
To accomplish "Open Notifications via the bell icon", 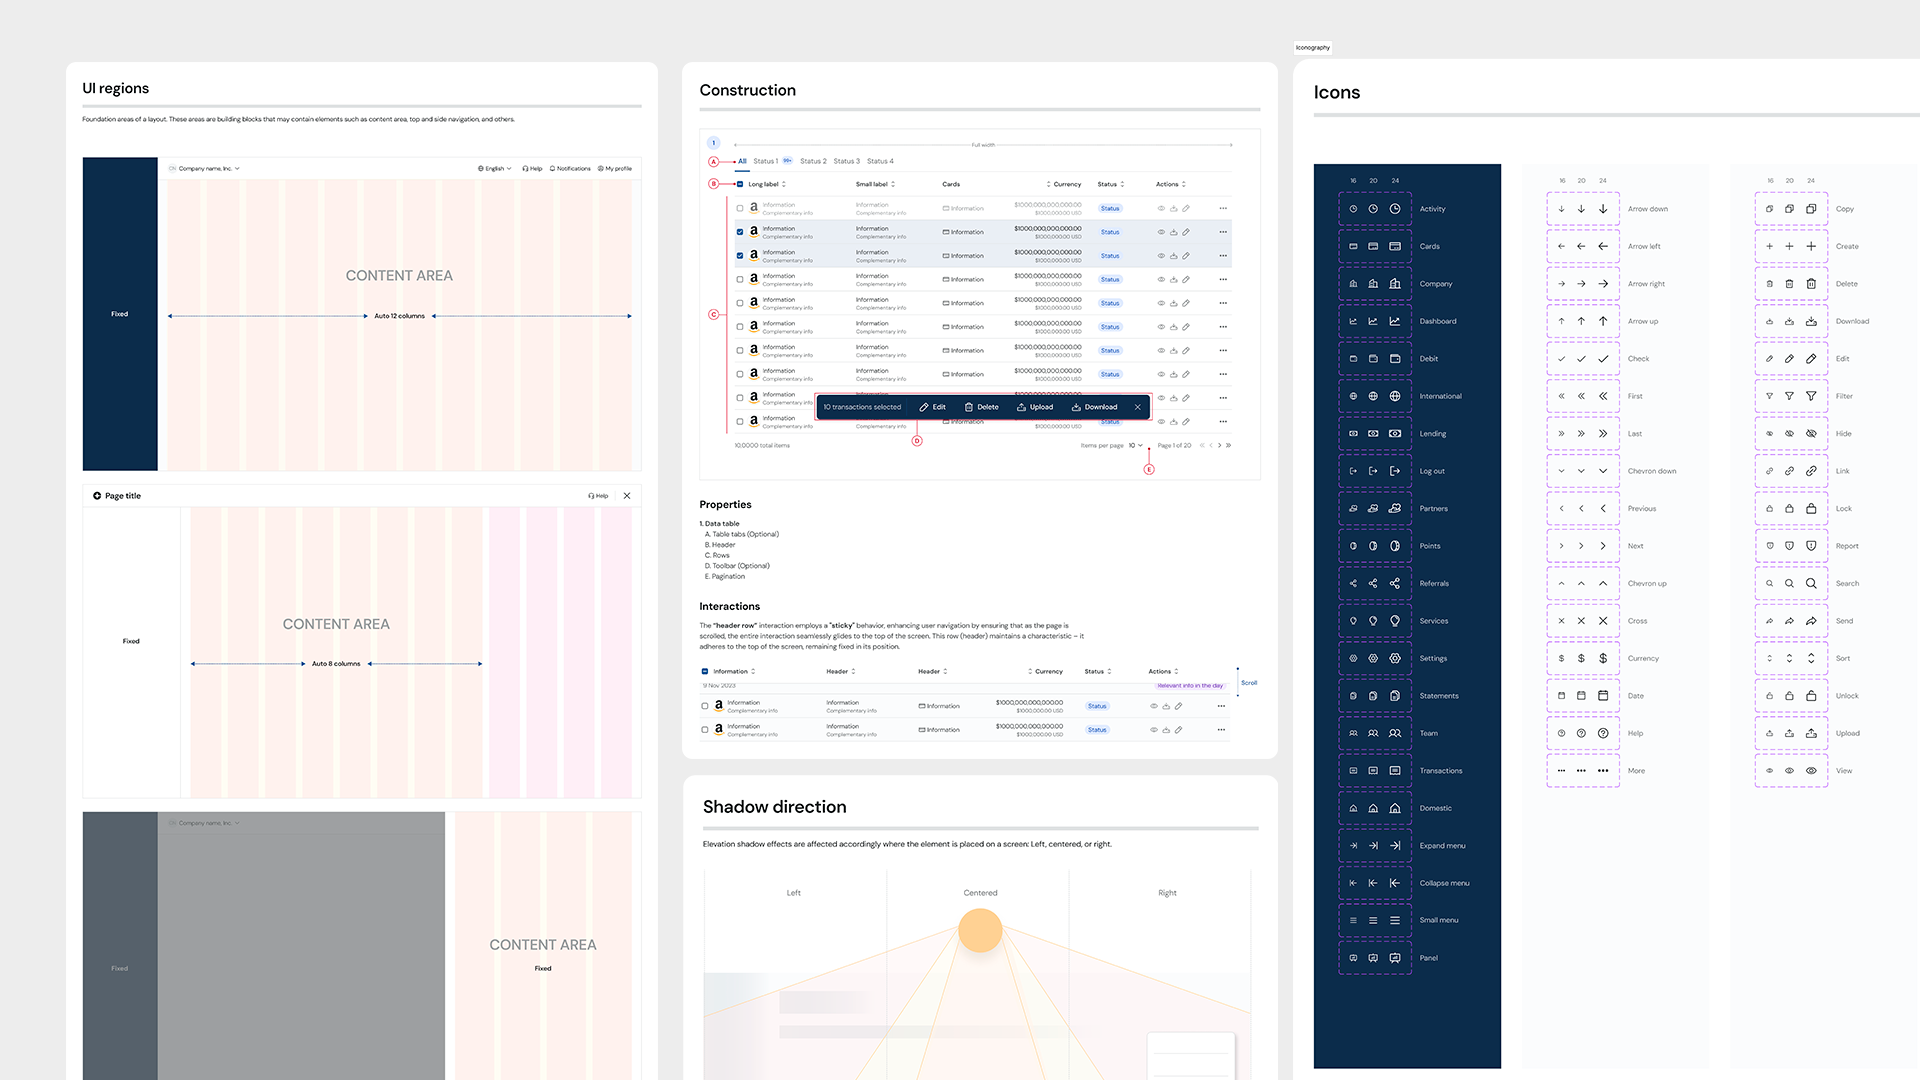I will pos(552,168).
